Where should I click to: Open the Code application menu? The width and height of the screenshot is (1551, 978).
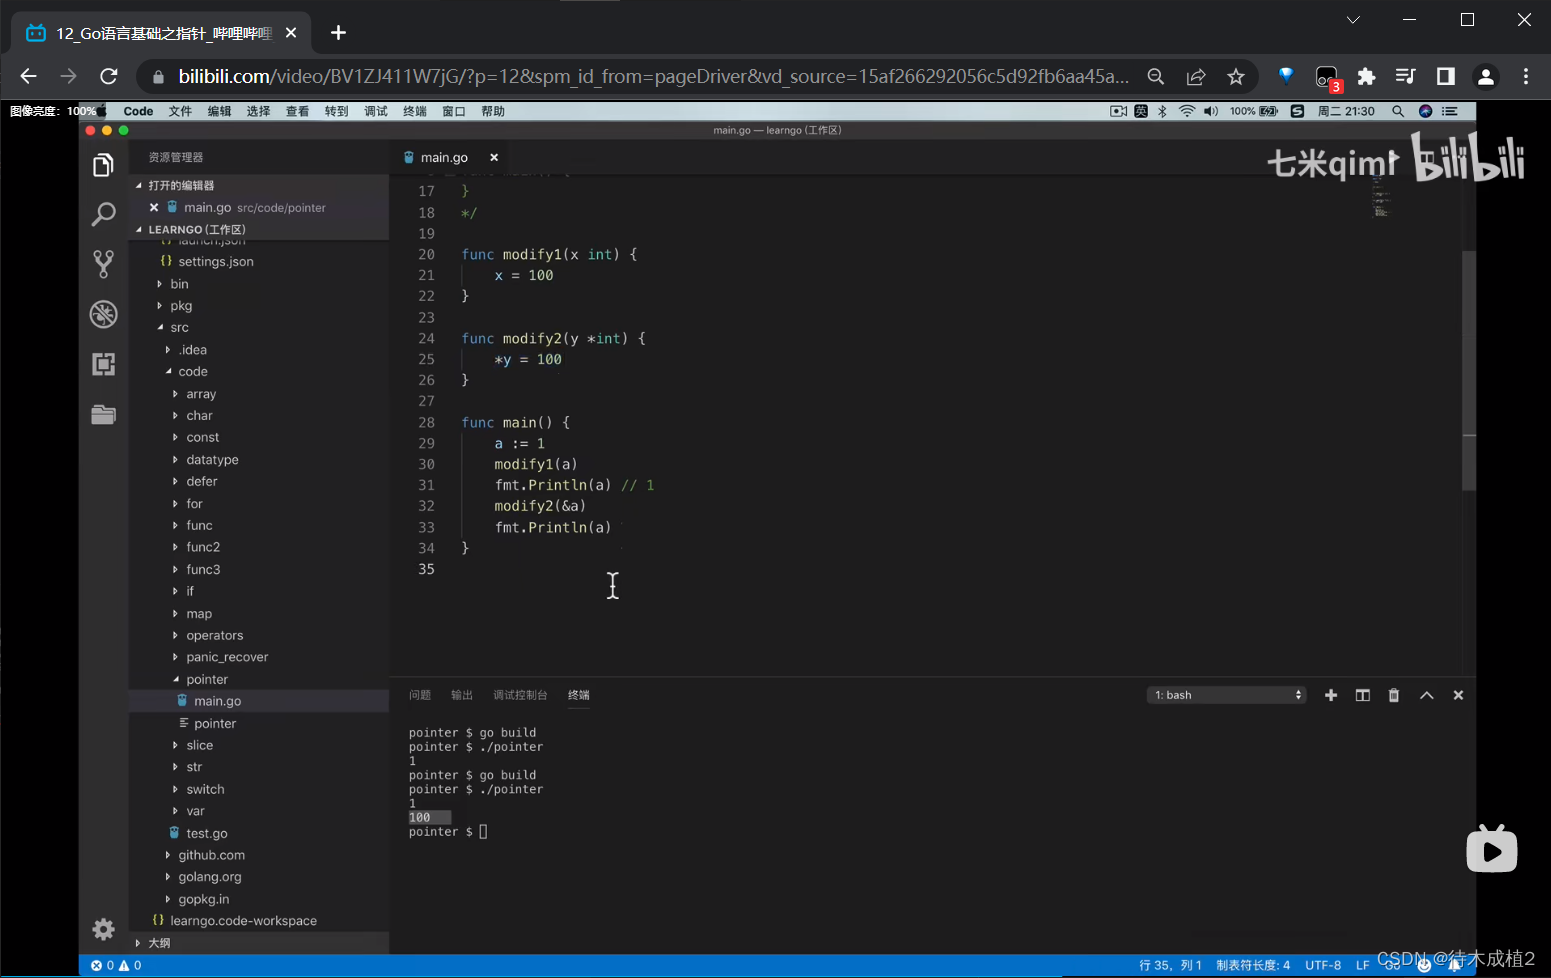click(138, 111)
